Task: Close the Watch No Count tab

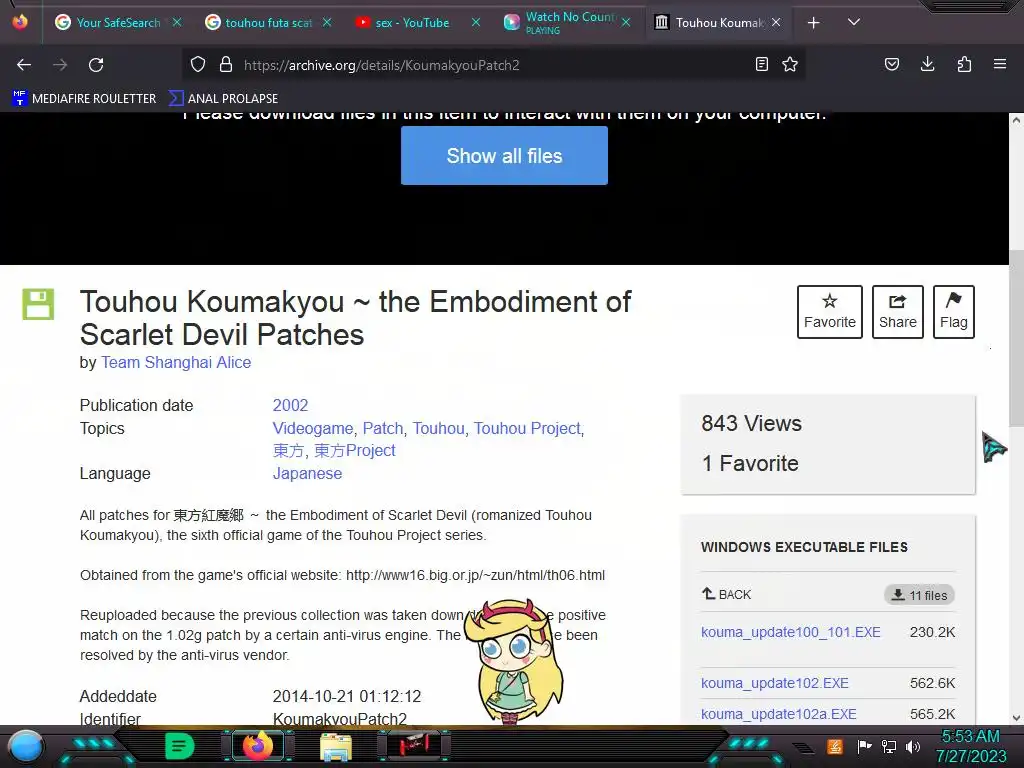Action: click(x=626, y=23)
